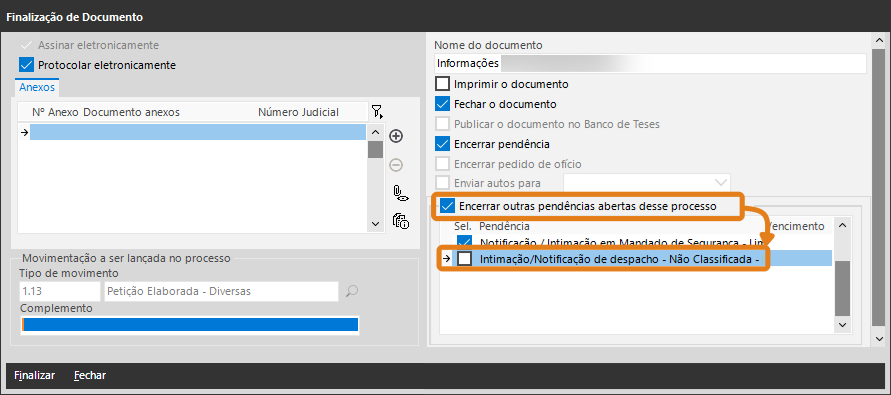Select the Intimação/Notificação de despacho checkbox
The image size is (891, 395).
tap(465, 259)
